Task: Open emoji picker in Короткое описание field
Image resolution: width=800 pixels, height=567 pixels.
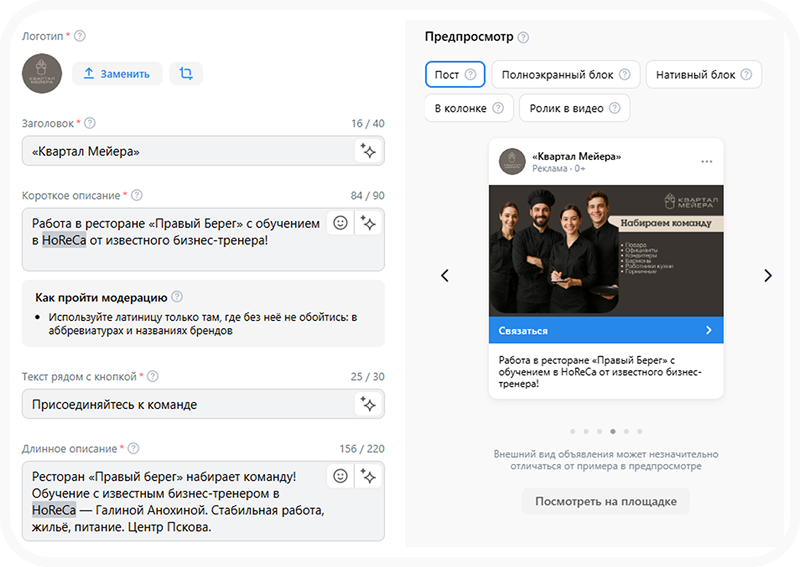Action: tap(340, 223)
